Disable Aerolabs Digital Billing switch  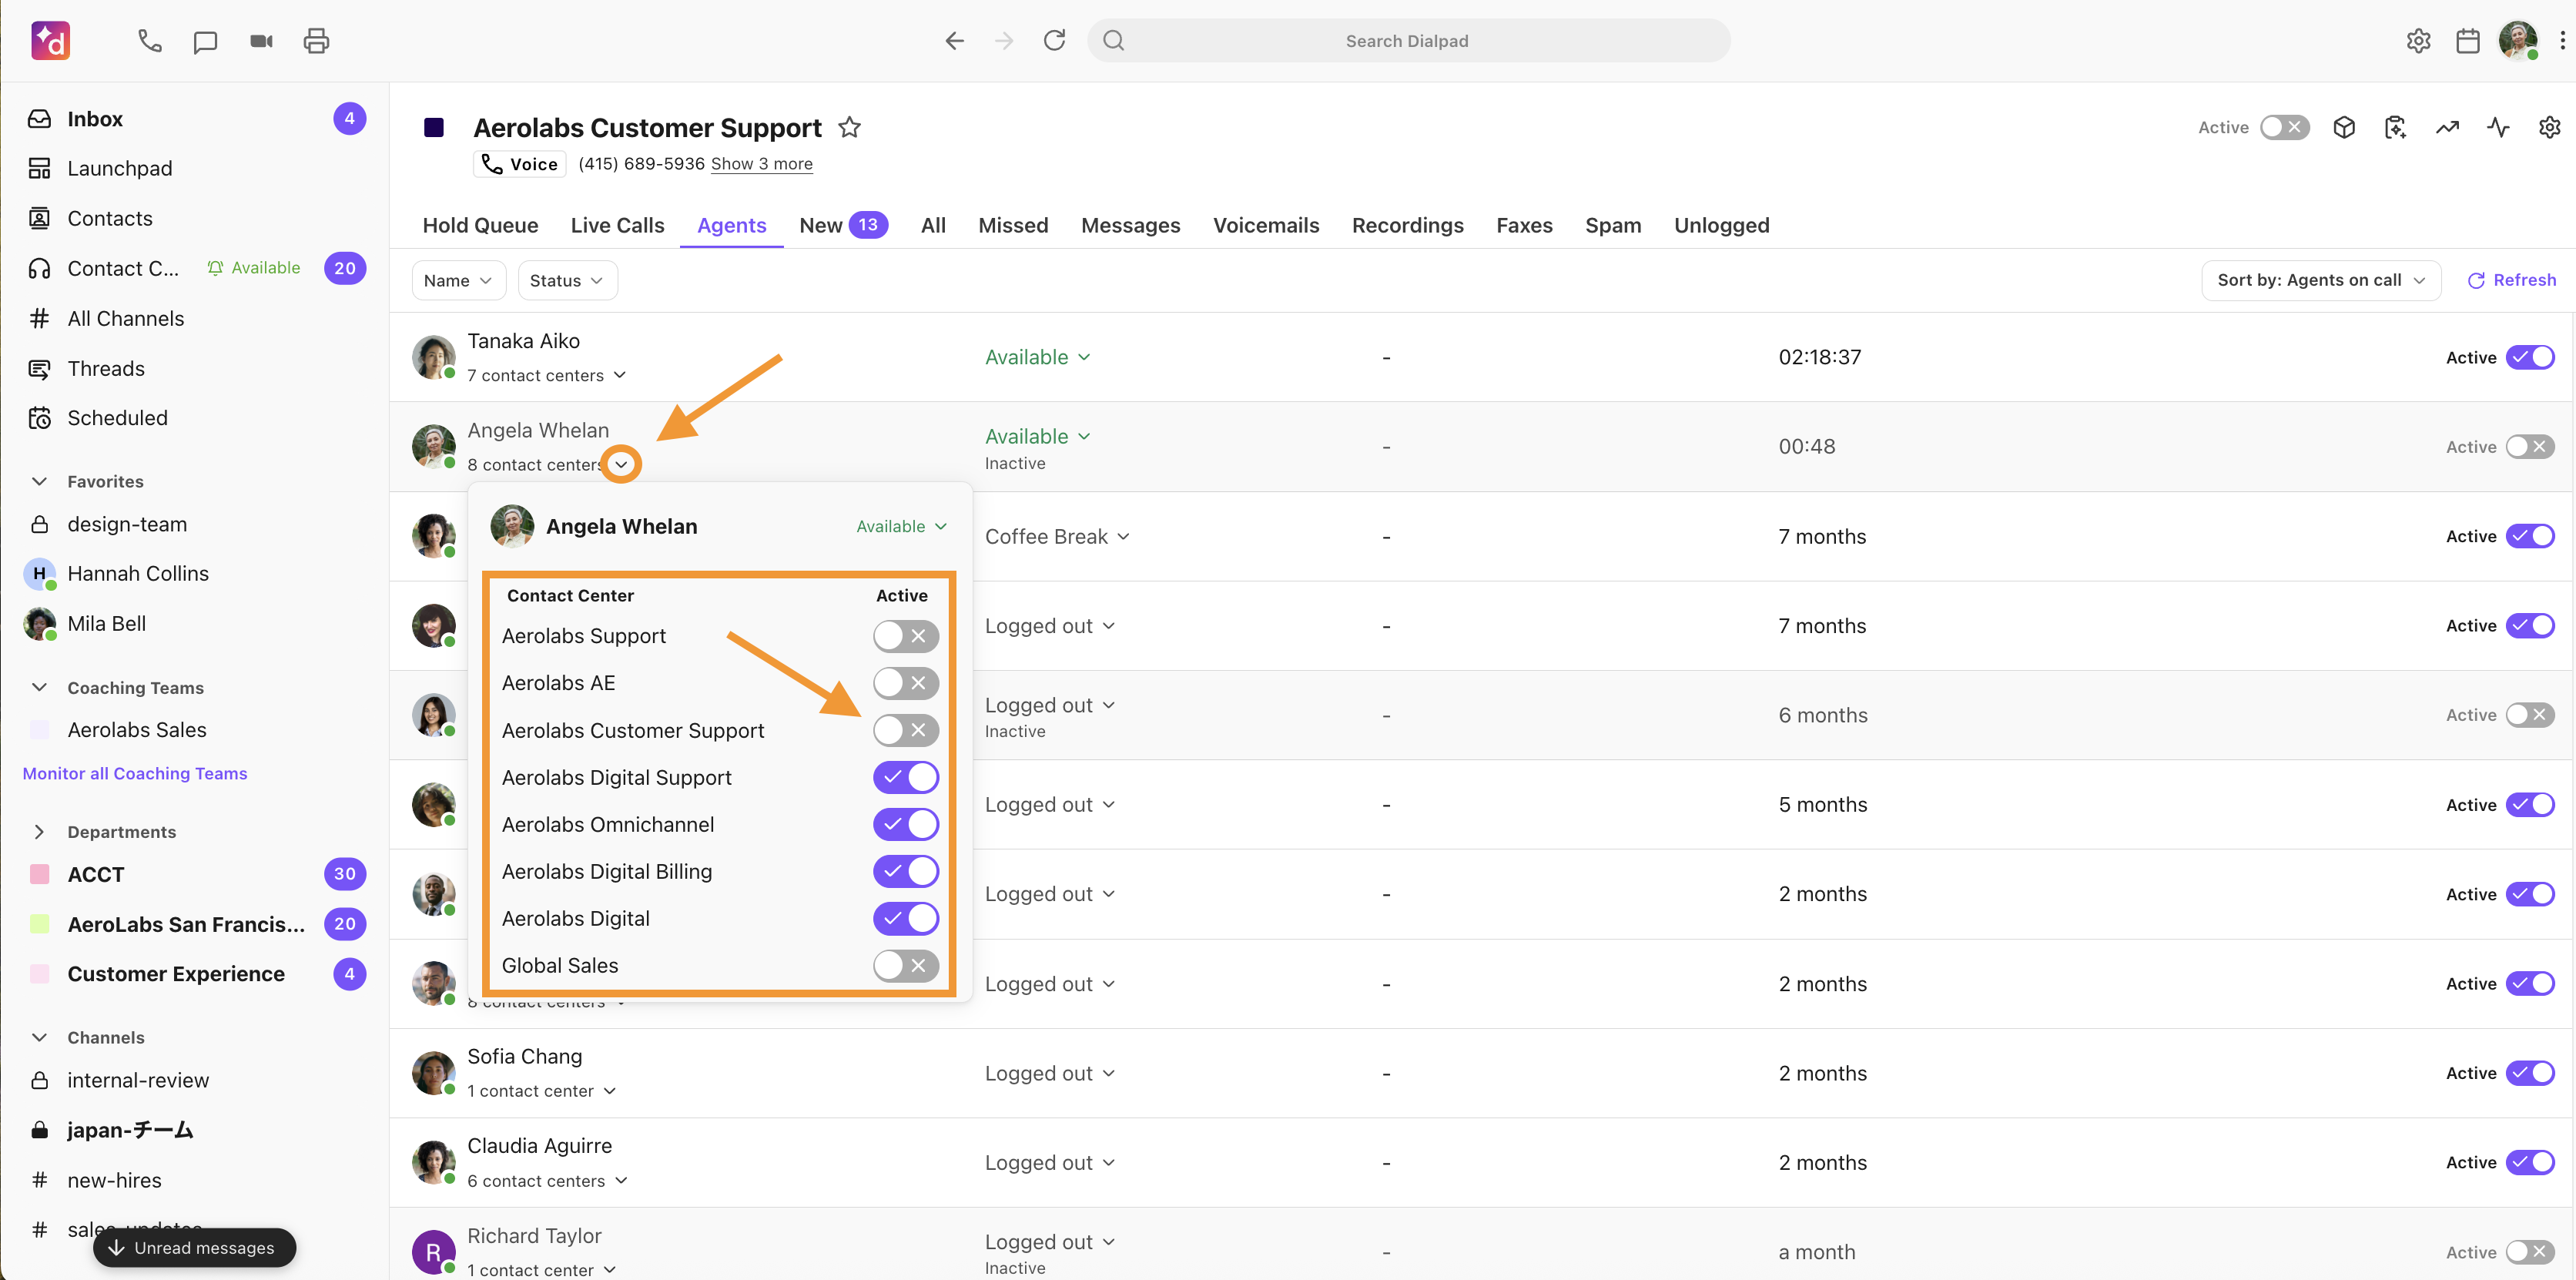click(905, 871)
